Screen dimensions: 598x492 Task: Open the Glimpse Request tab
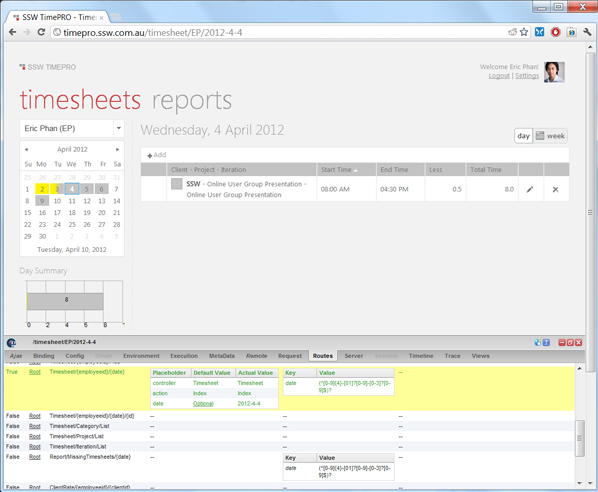pyautogui.click(x=290, y=356)
